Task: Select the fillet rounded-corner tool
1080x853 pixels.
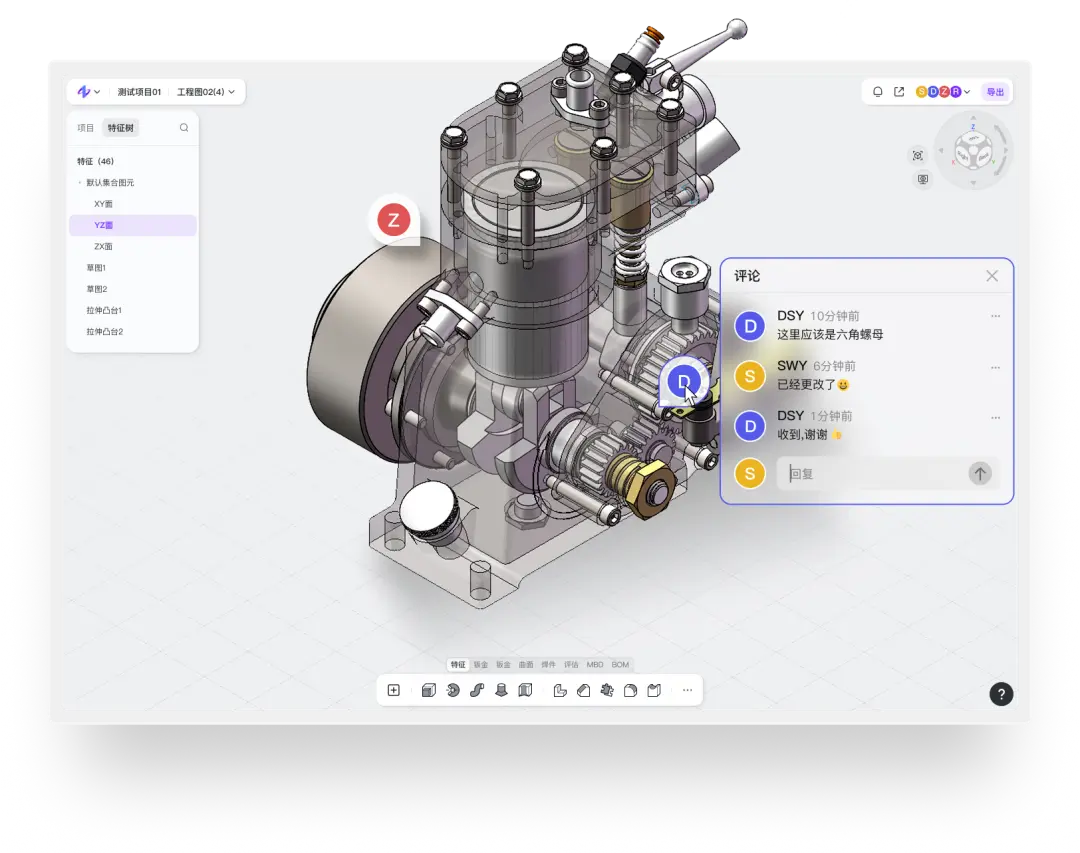Action: [x=630, y=690]
